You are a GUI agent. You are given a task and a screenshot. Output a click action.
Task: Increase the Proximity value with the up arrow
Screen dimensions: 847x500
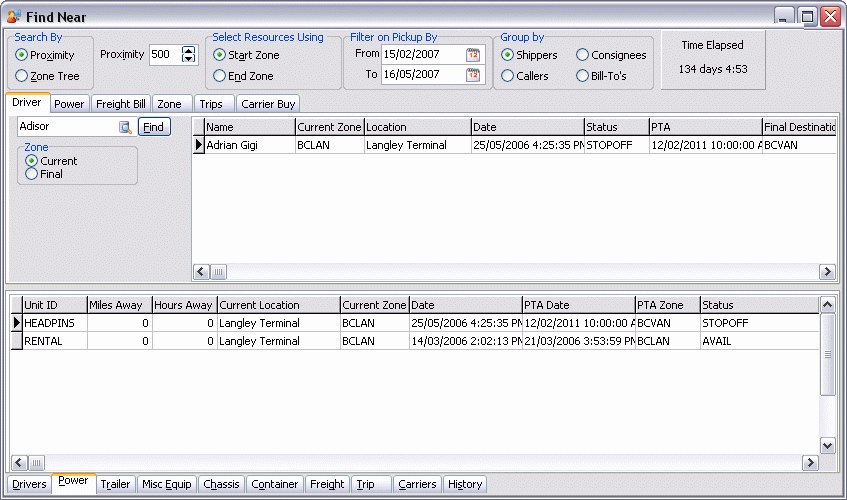(188, 50)
